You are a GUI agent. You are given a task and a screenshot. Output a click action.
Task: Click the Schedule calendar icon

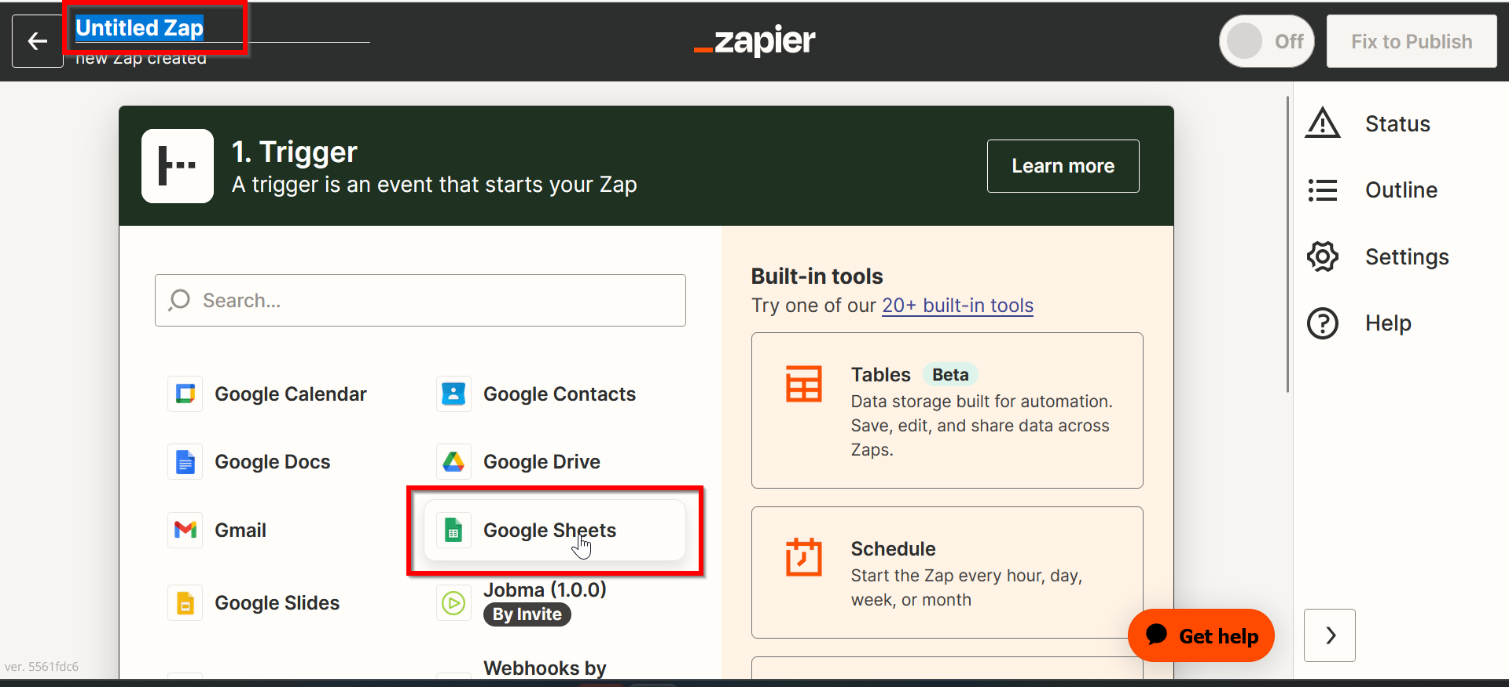803,557
